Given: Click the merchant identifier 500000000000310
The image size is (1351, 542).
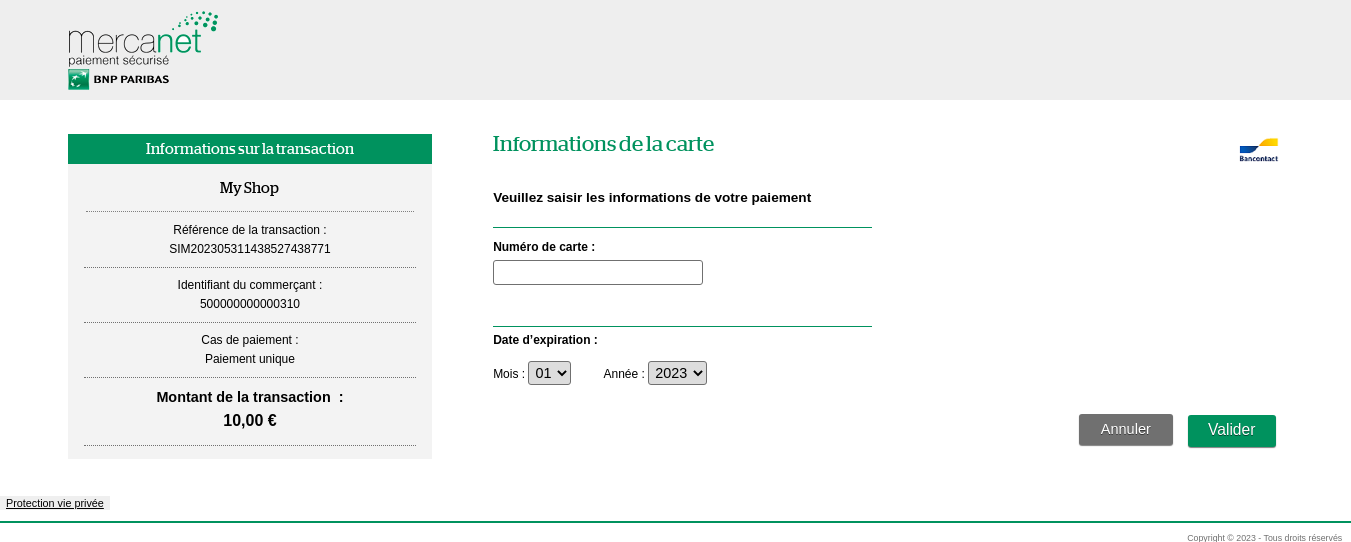Looking at the screenshot, I should 250,304.
